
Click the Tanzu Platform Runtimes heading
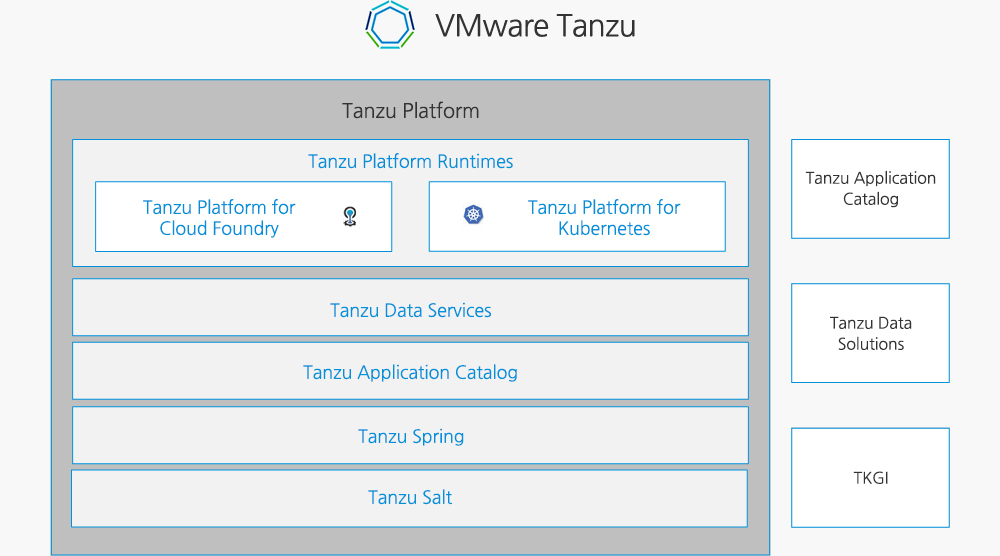pos(411,161)
